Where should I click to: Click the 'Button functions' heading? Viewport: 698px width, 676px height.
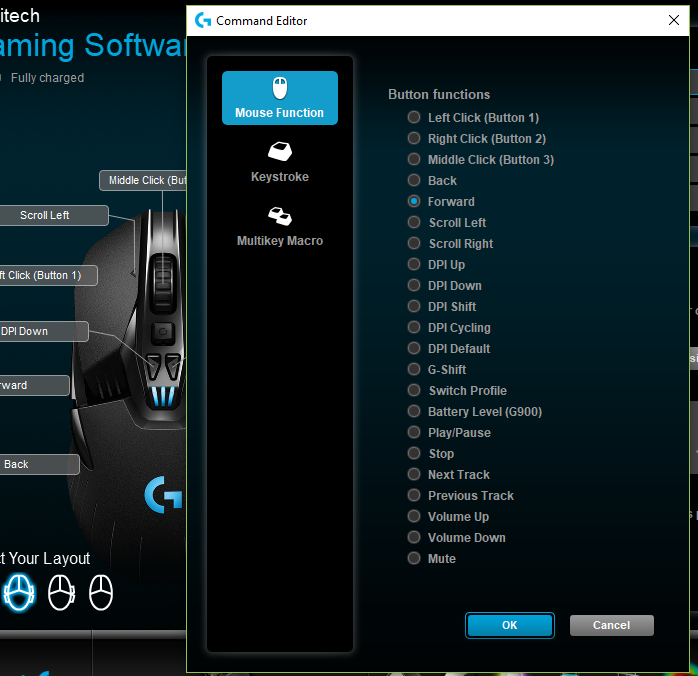pyautogui.click(x=439, y=94)
